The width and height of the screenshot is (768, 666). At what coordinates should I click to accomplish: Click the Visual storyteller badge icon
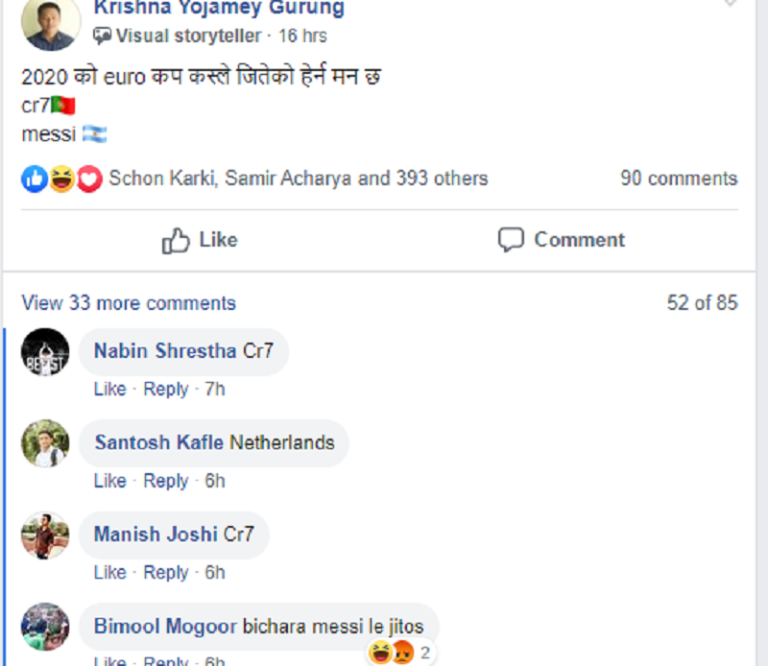coord(102,36)
